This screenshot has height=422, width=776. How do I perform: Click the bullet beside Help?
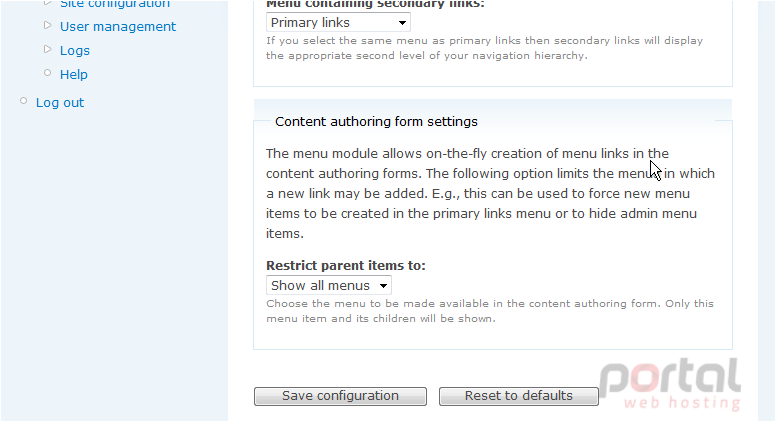pyautogui.click(x=48, y=73)
